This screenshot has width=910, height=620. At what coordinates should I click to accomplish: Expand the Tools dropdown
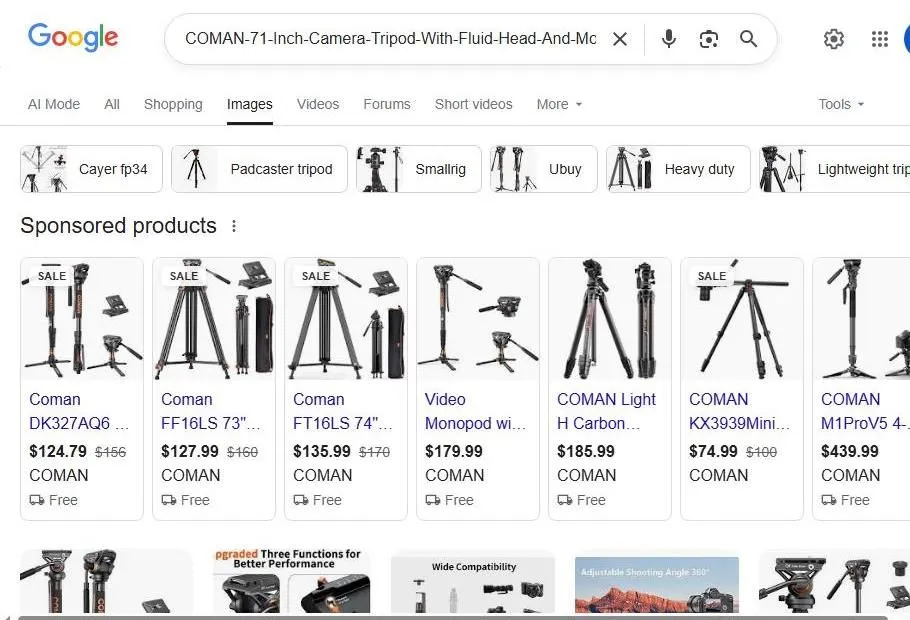pyautogui.click(x=841, y=104)
